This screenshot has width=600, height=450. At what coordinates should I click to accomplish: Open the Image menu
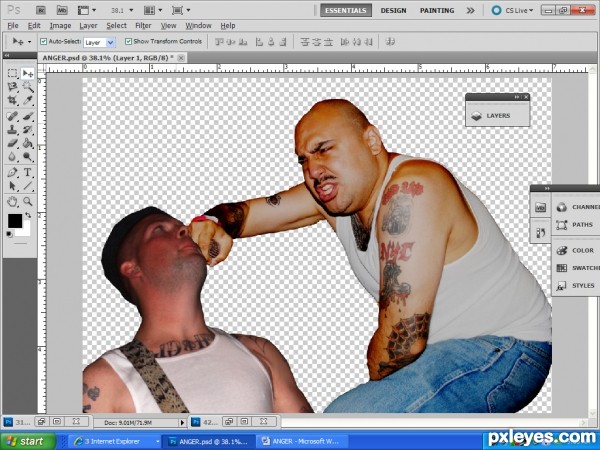click(60, 26)
